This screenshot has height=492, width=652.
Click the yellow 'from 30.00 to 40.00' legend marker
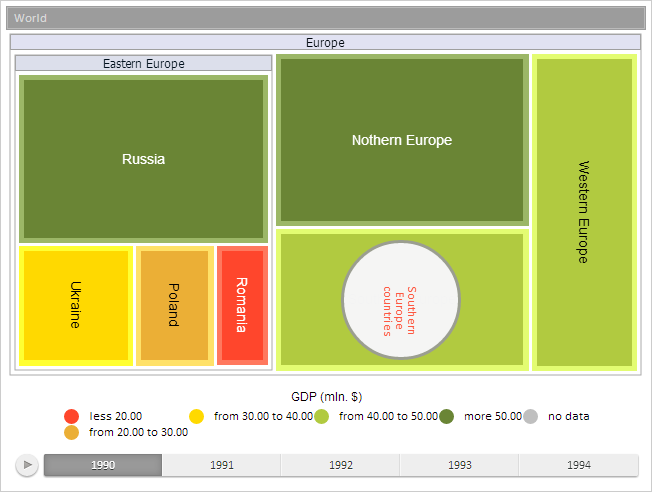[197, 416]
